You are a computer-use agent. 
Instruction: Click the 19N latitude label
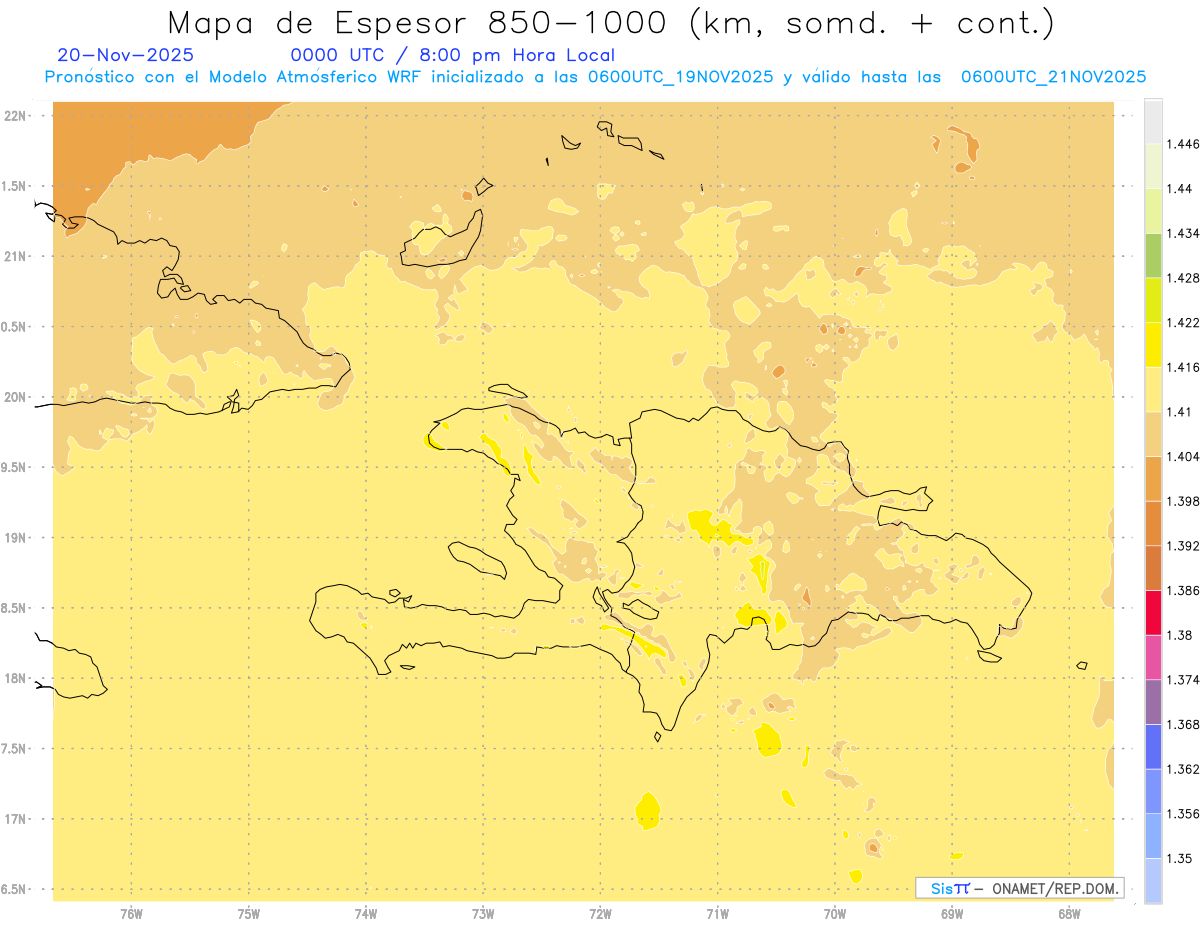coord(16,538)
